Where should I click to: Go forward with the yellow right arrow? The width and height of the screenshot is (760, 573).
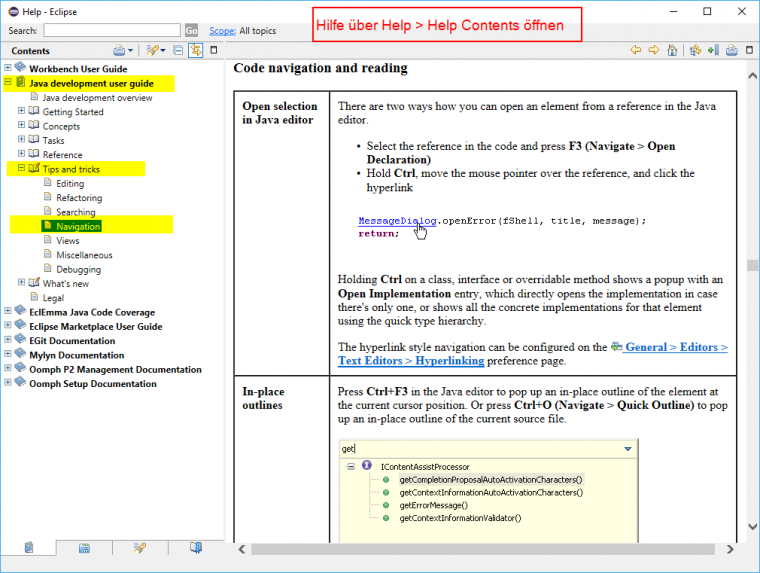click(654, 49)
